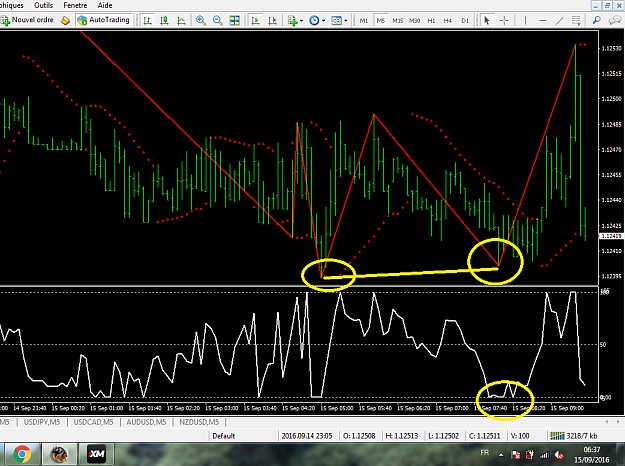Click the H: 1.12513 status value

point(402,436)
